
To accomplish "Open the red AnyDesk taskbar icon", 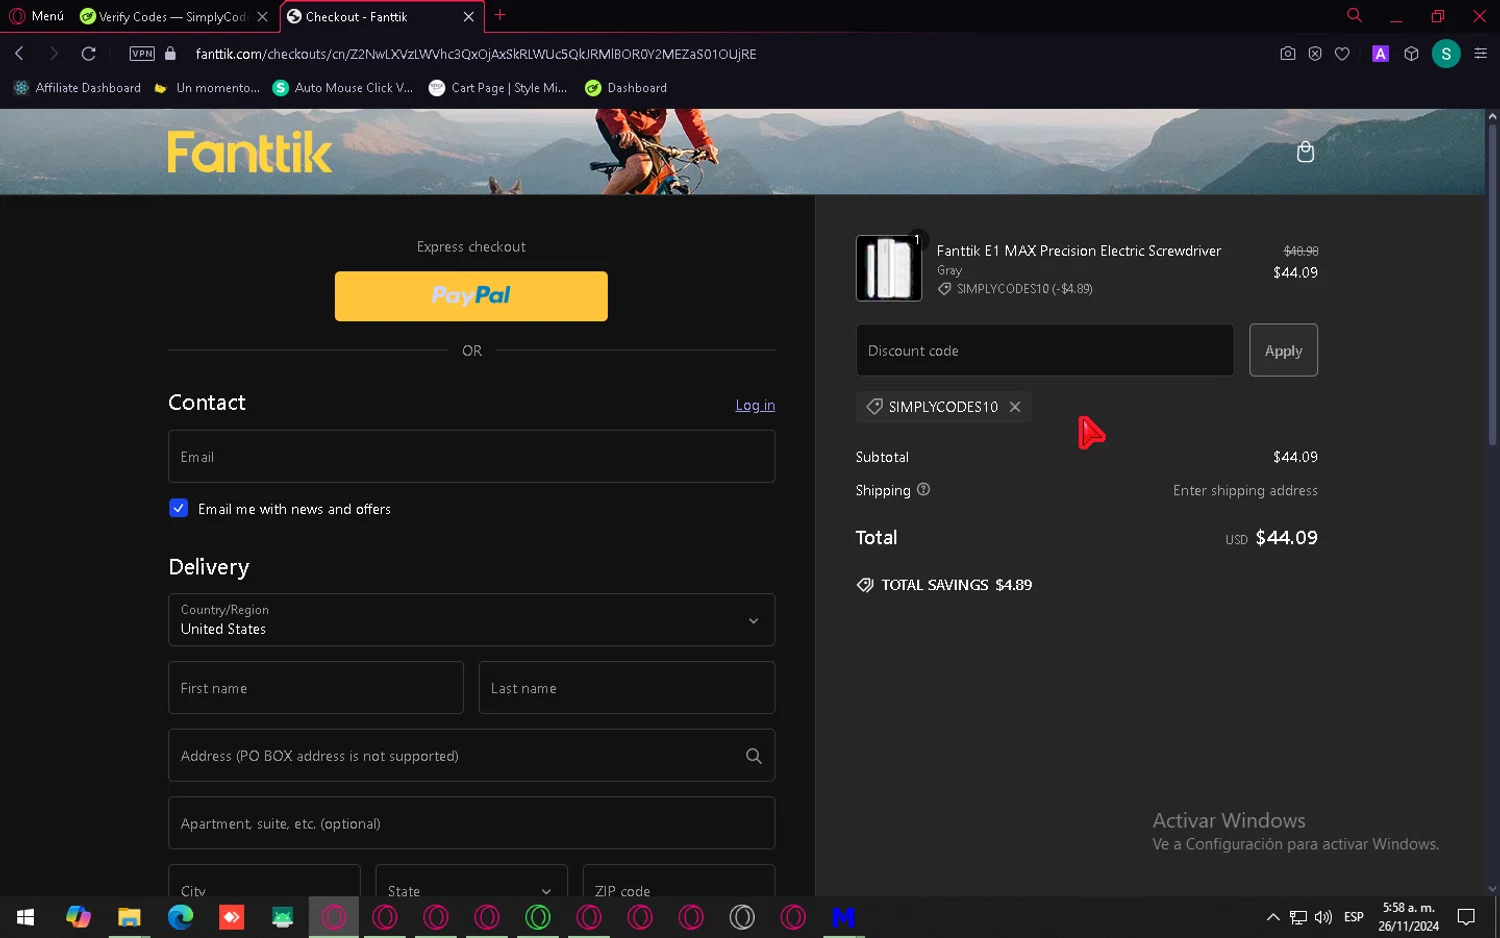I will pos(231,917).
